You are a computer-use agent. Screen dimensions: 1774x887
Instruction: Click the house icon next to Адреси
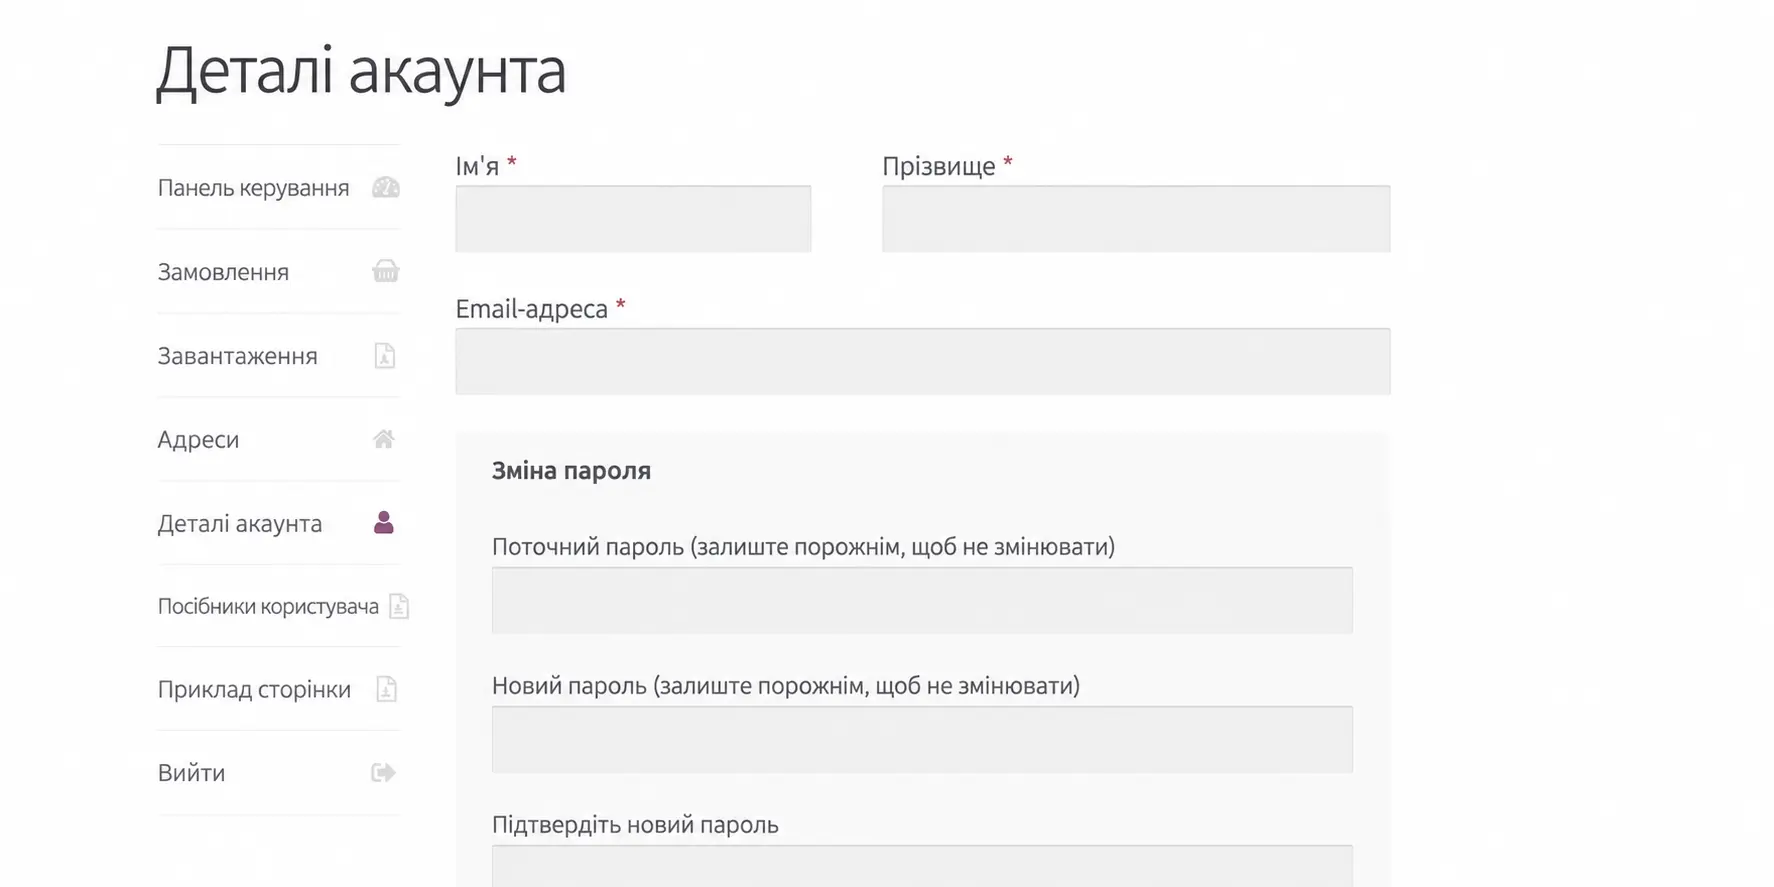(x=384, y=439)
